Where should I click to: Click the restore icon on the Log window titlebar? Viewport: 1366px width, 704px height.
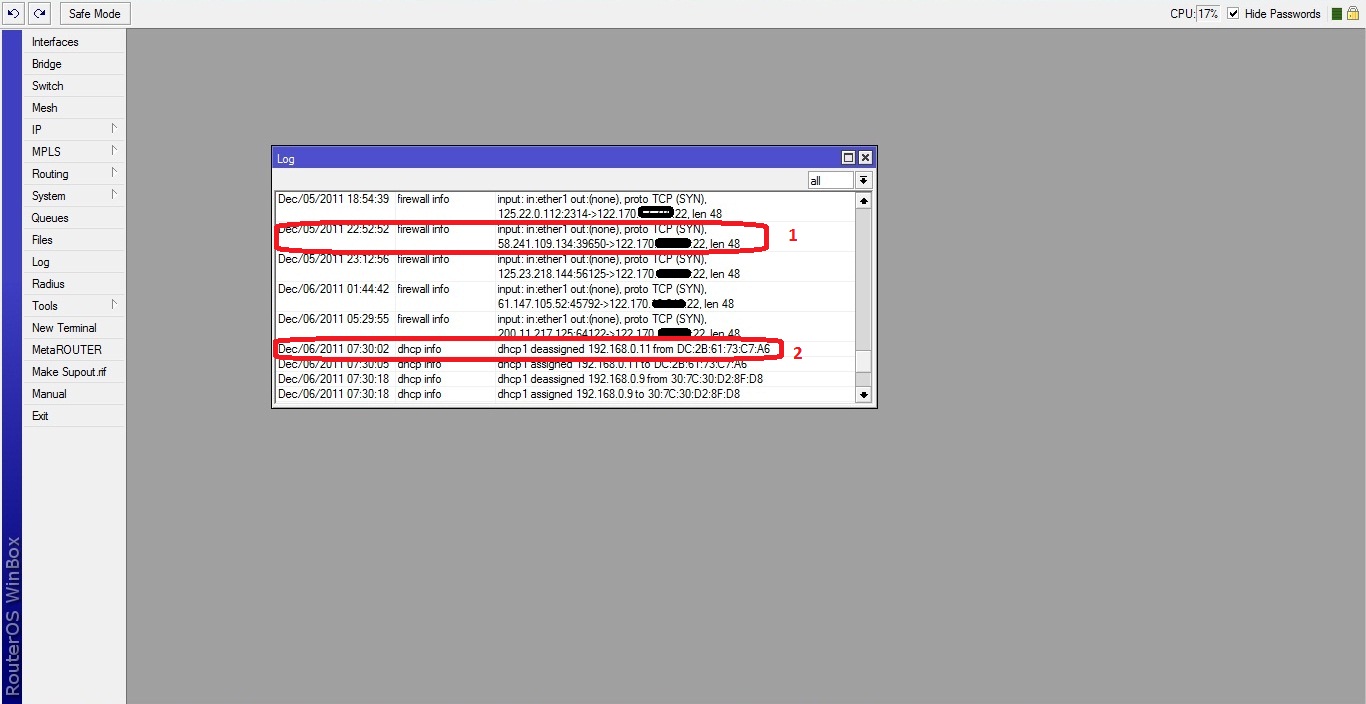click(848, 157)
